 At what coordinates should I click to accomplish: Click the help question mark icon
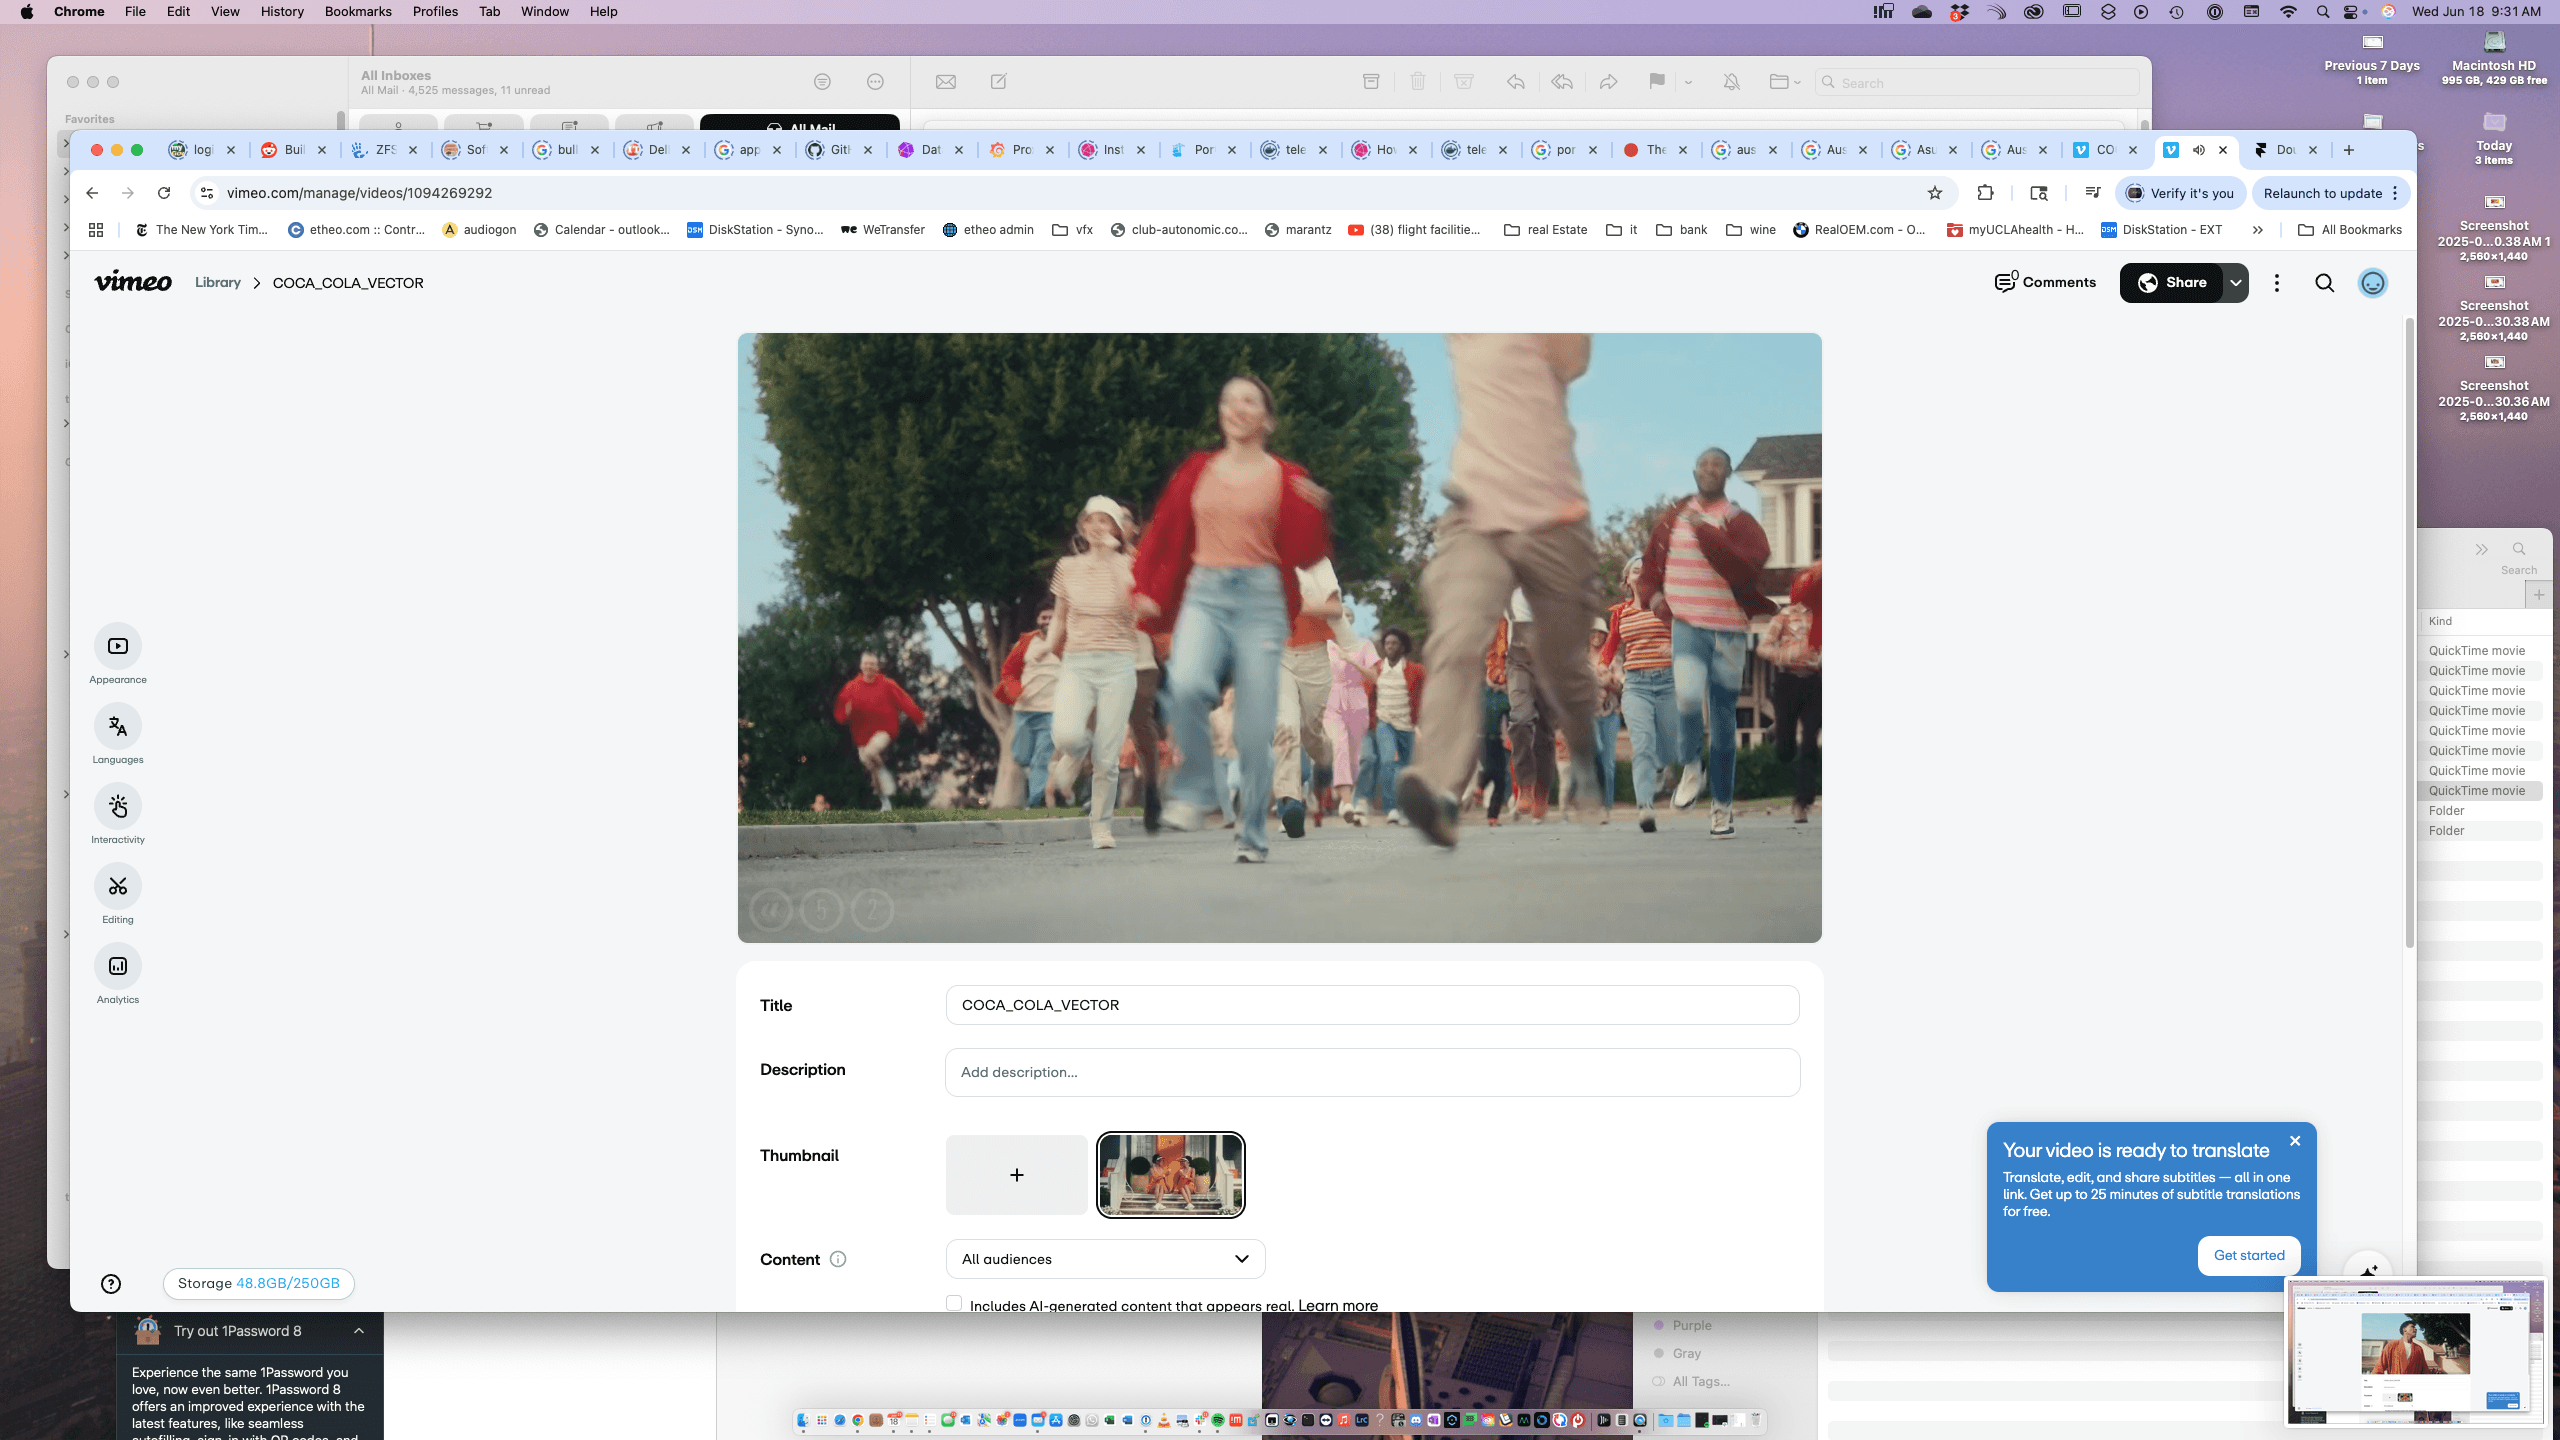111,1284
